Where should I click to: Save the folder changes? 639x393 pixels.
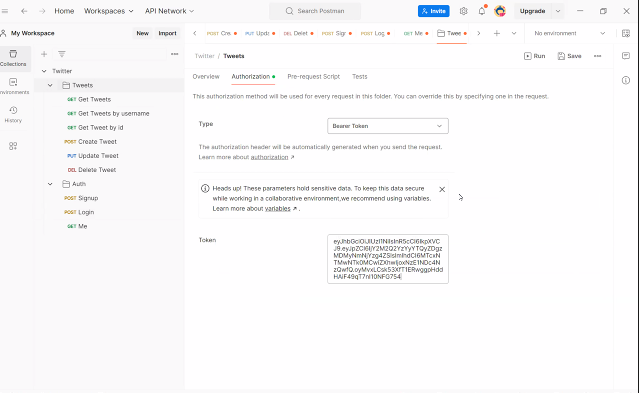[x=569, y=56]
